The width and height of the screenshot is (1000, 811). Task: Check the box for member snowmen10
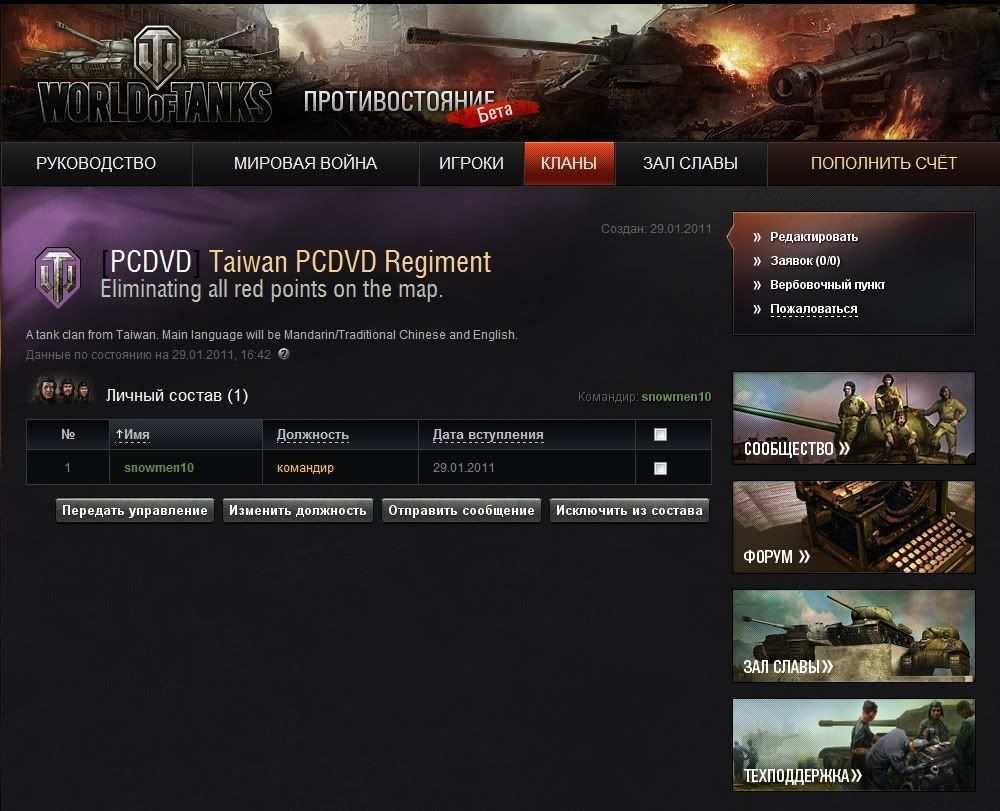660,468
